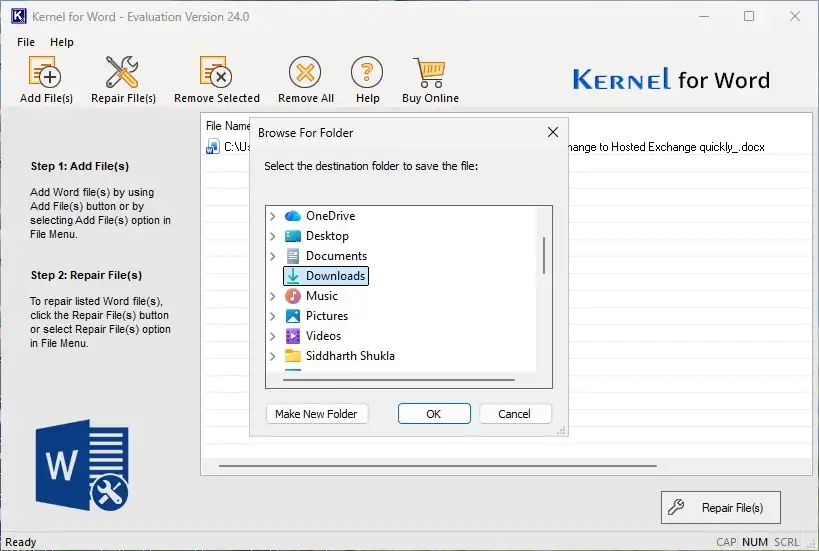Select the OneDrive folder label
Viewport: 819px width, 551px height.
(330, 216)
